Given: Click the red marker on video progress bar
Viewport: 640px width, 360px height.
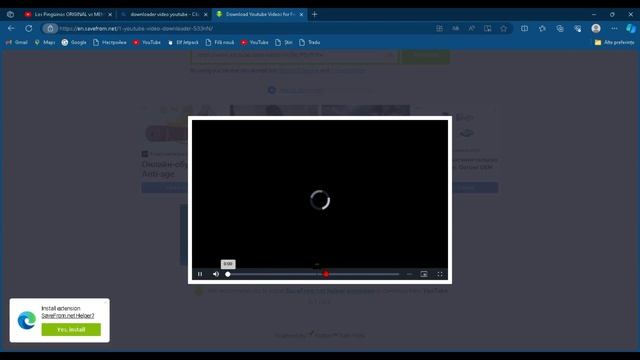Looking at the screenshot, I should pos(326,274).
